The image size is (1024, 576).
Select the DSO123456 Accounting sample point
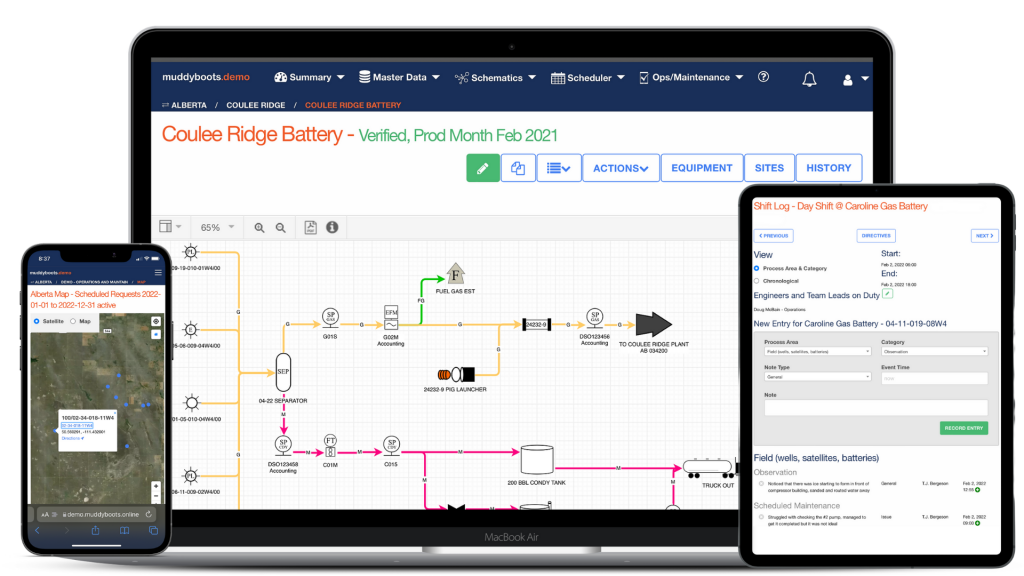pos(594,318)
